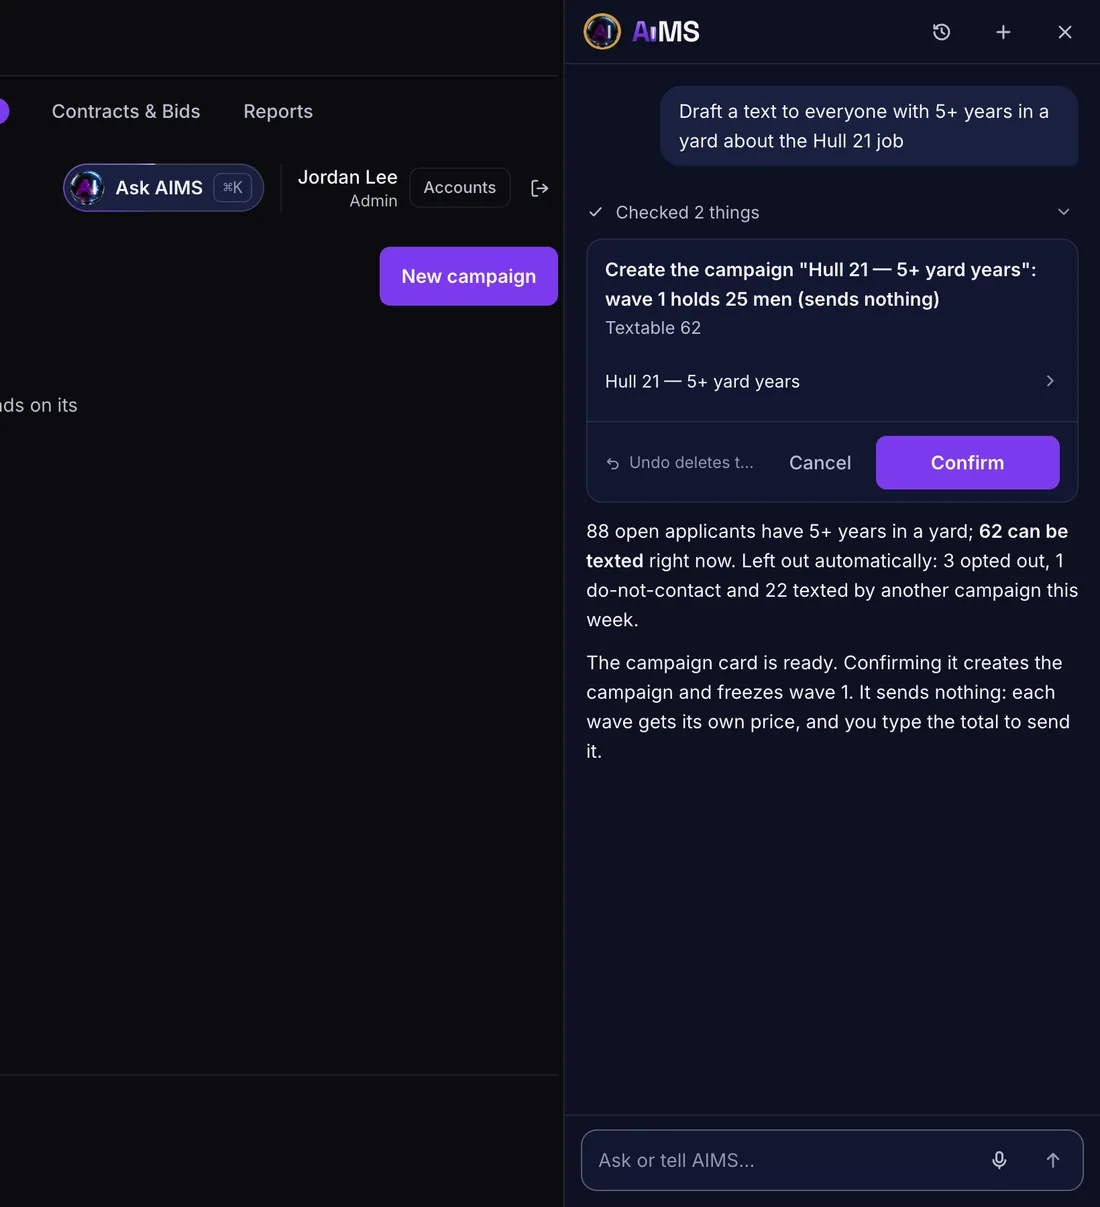Click the sign out icon beside Accounts

point(540,188)
